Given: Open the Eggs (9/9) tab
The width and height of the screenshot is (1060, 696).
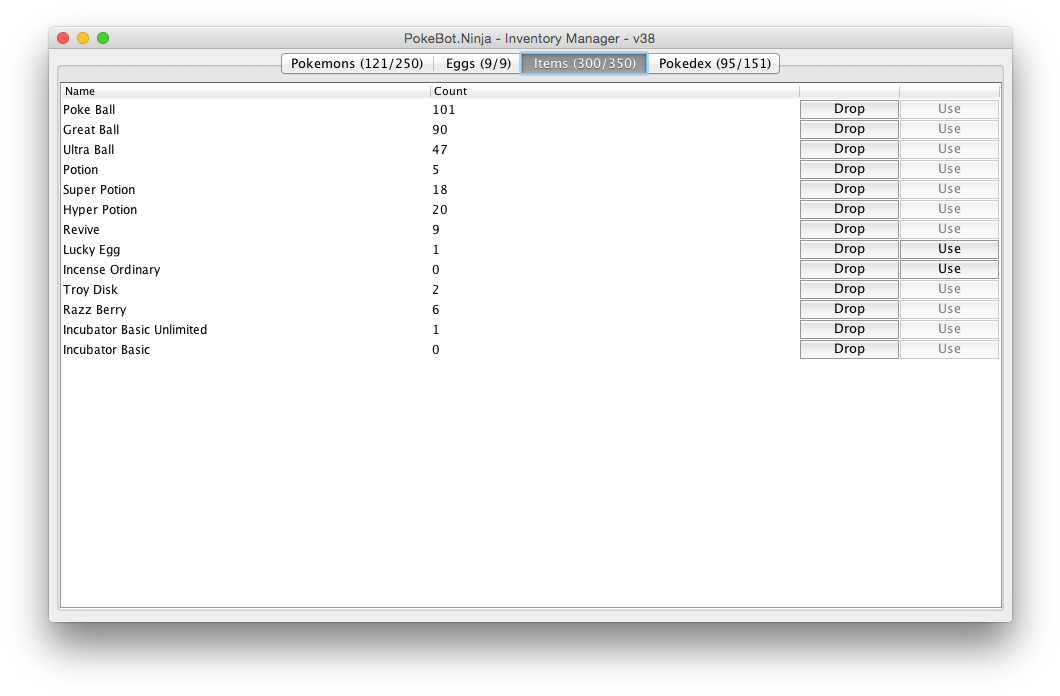Looking at the screenshot, I should pos(478,64).
